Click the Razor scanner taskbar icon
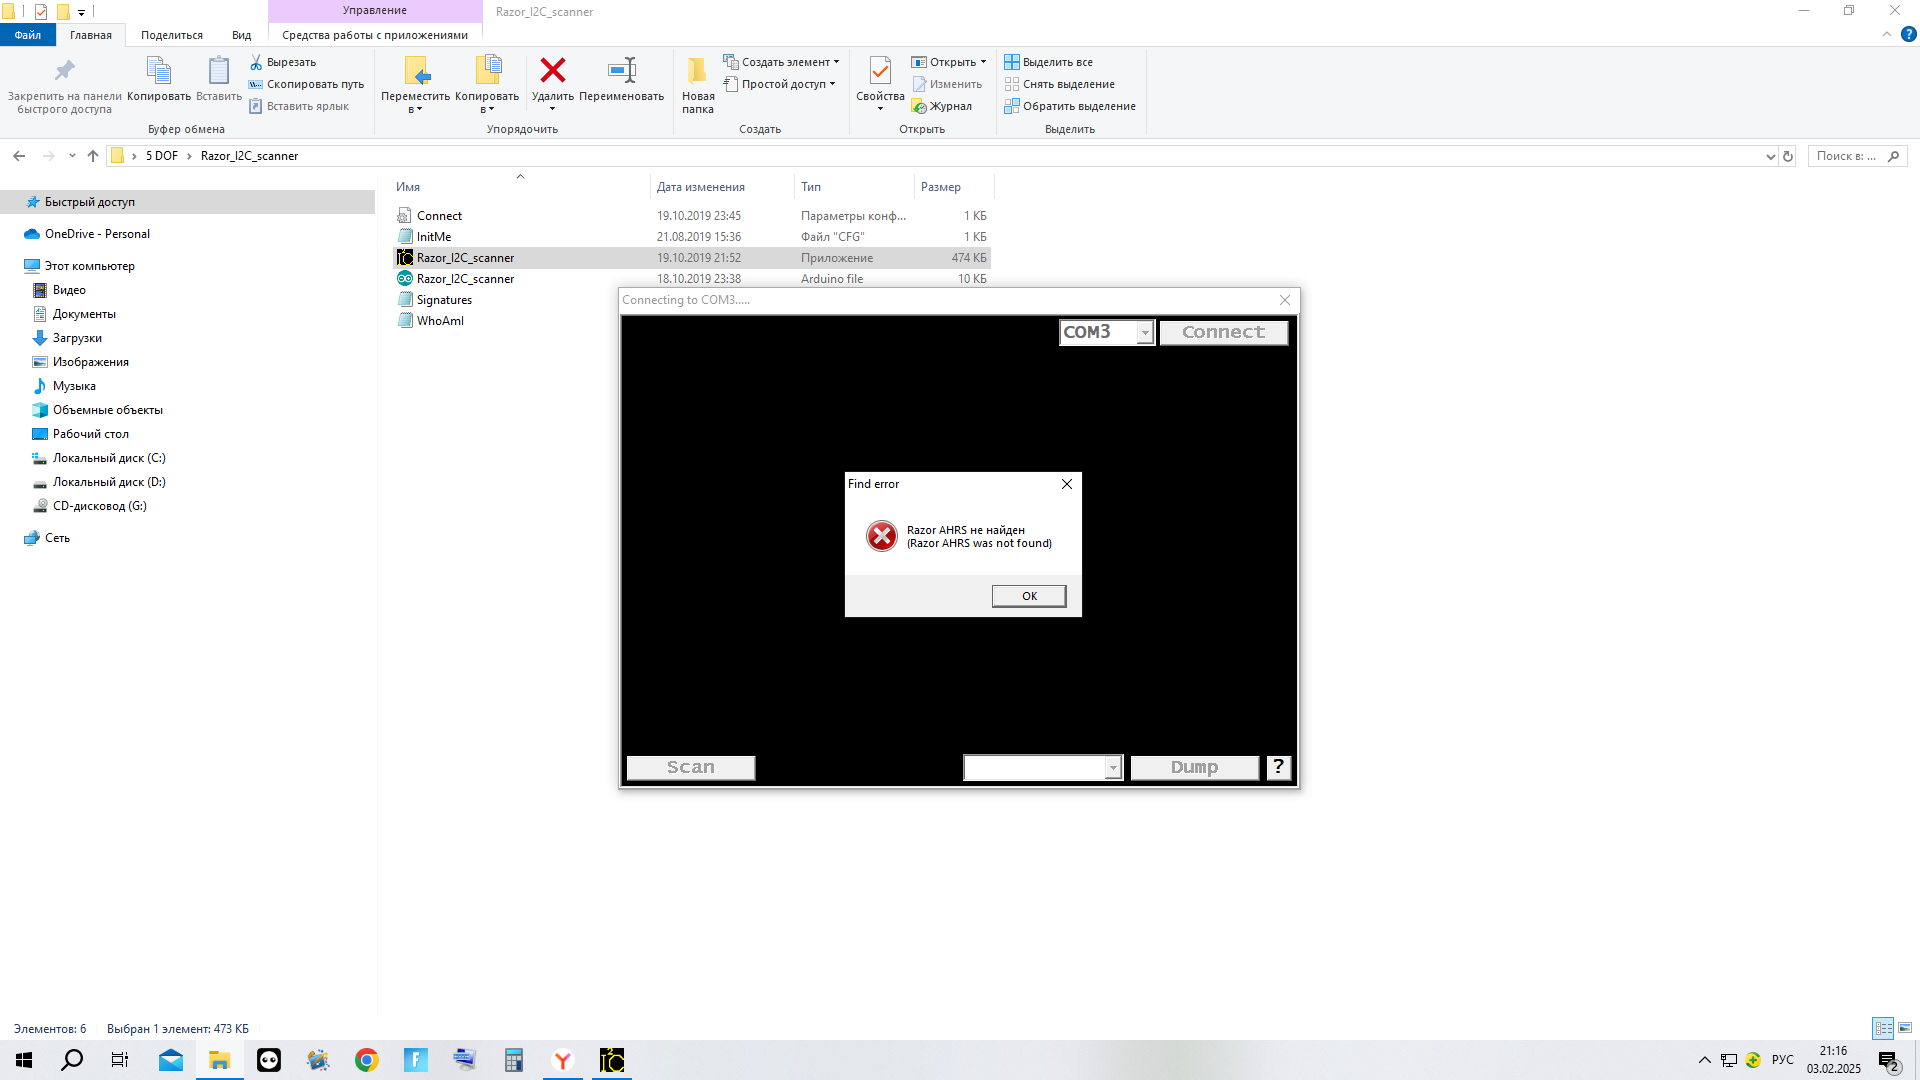The image size is (1920, 1080). click(612, 1060)
